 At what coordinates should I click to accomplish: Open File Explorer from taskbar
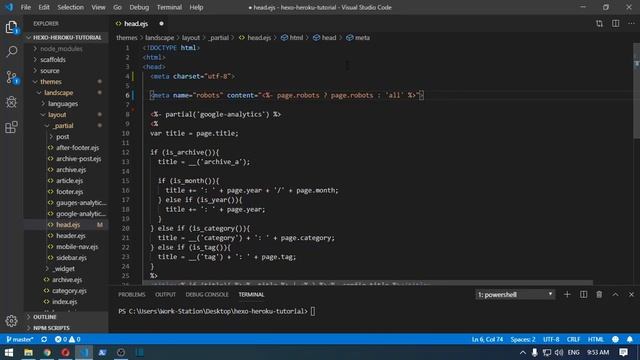pyautogui.click(x=28, y=352)
